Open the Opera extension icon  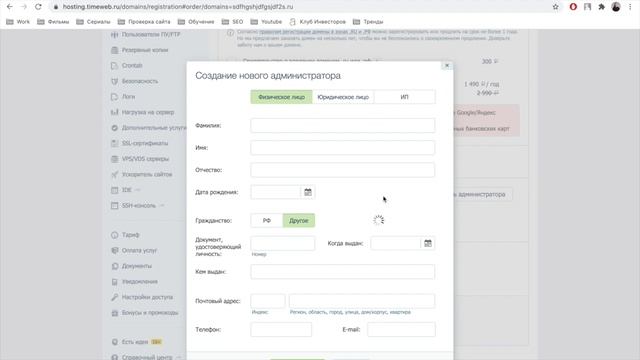coord(573,7)
